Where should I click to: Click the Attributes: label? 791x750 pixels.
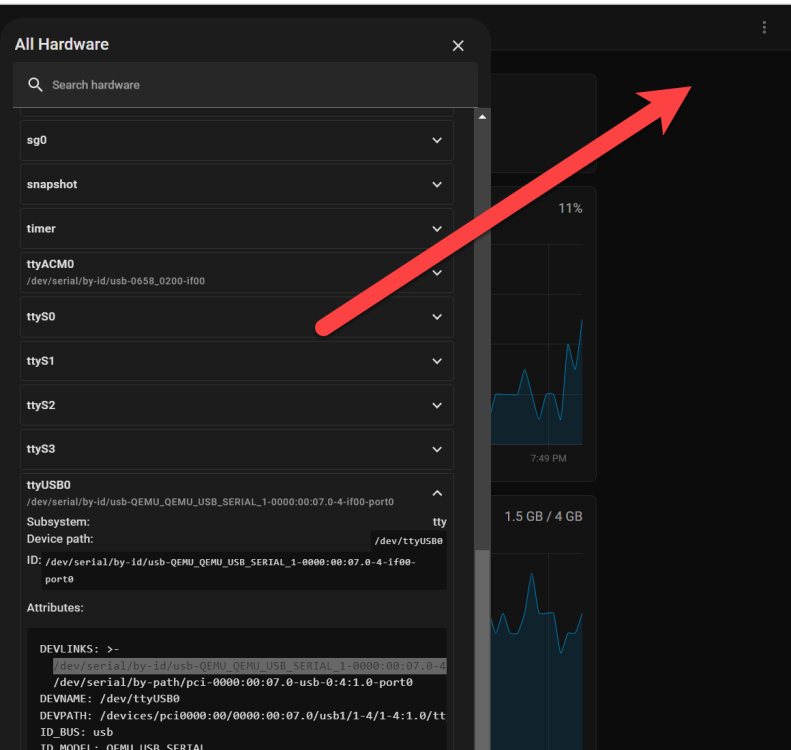click(55, 608)
